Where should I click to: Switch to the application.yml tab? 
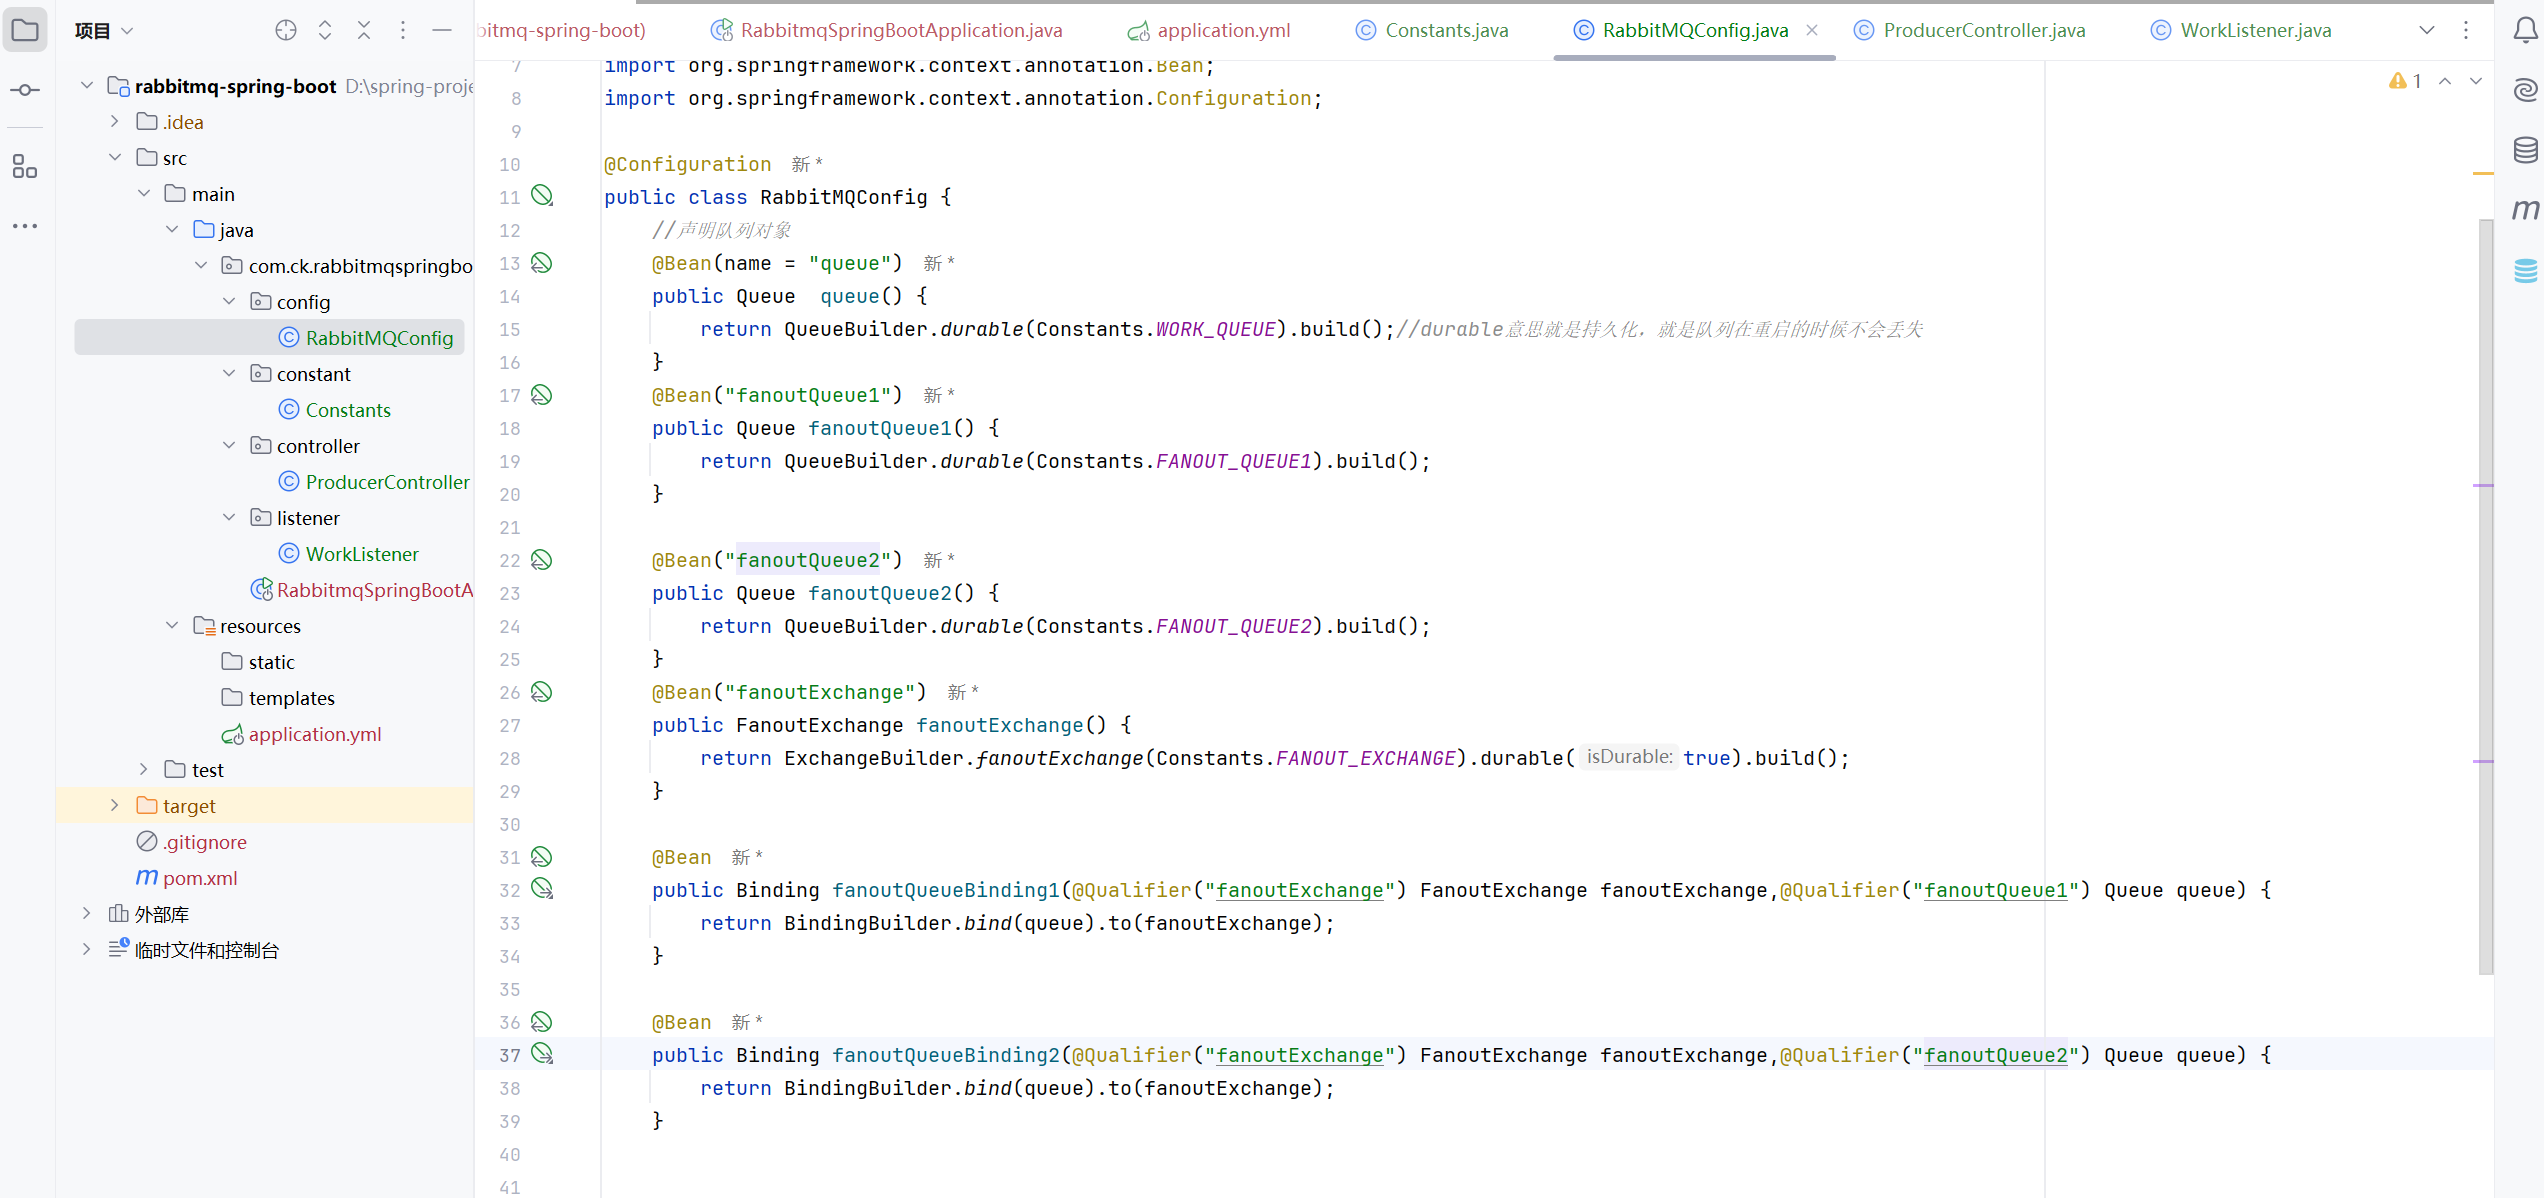(1222, 30)
